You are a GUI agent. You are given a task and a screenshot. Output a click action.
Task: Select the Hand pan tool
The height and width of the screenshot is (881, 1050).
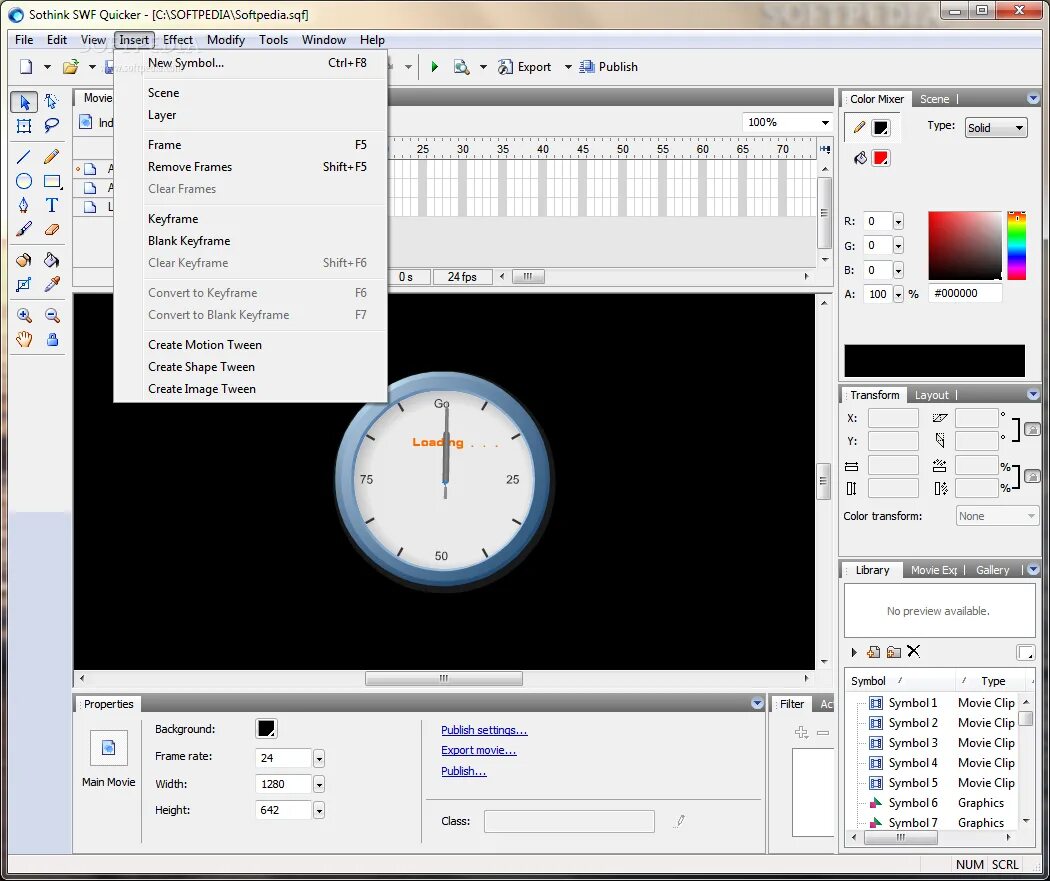(x=24, y=339)
